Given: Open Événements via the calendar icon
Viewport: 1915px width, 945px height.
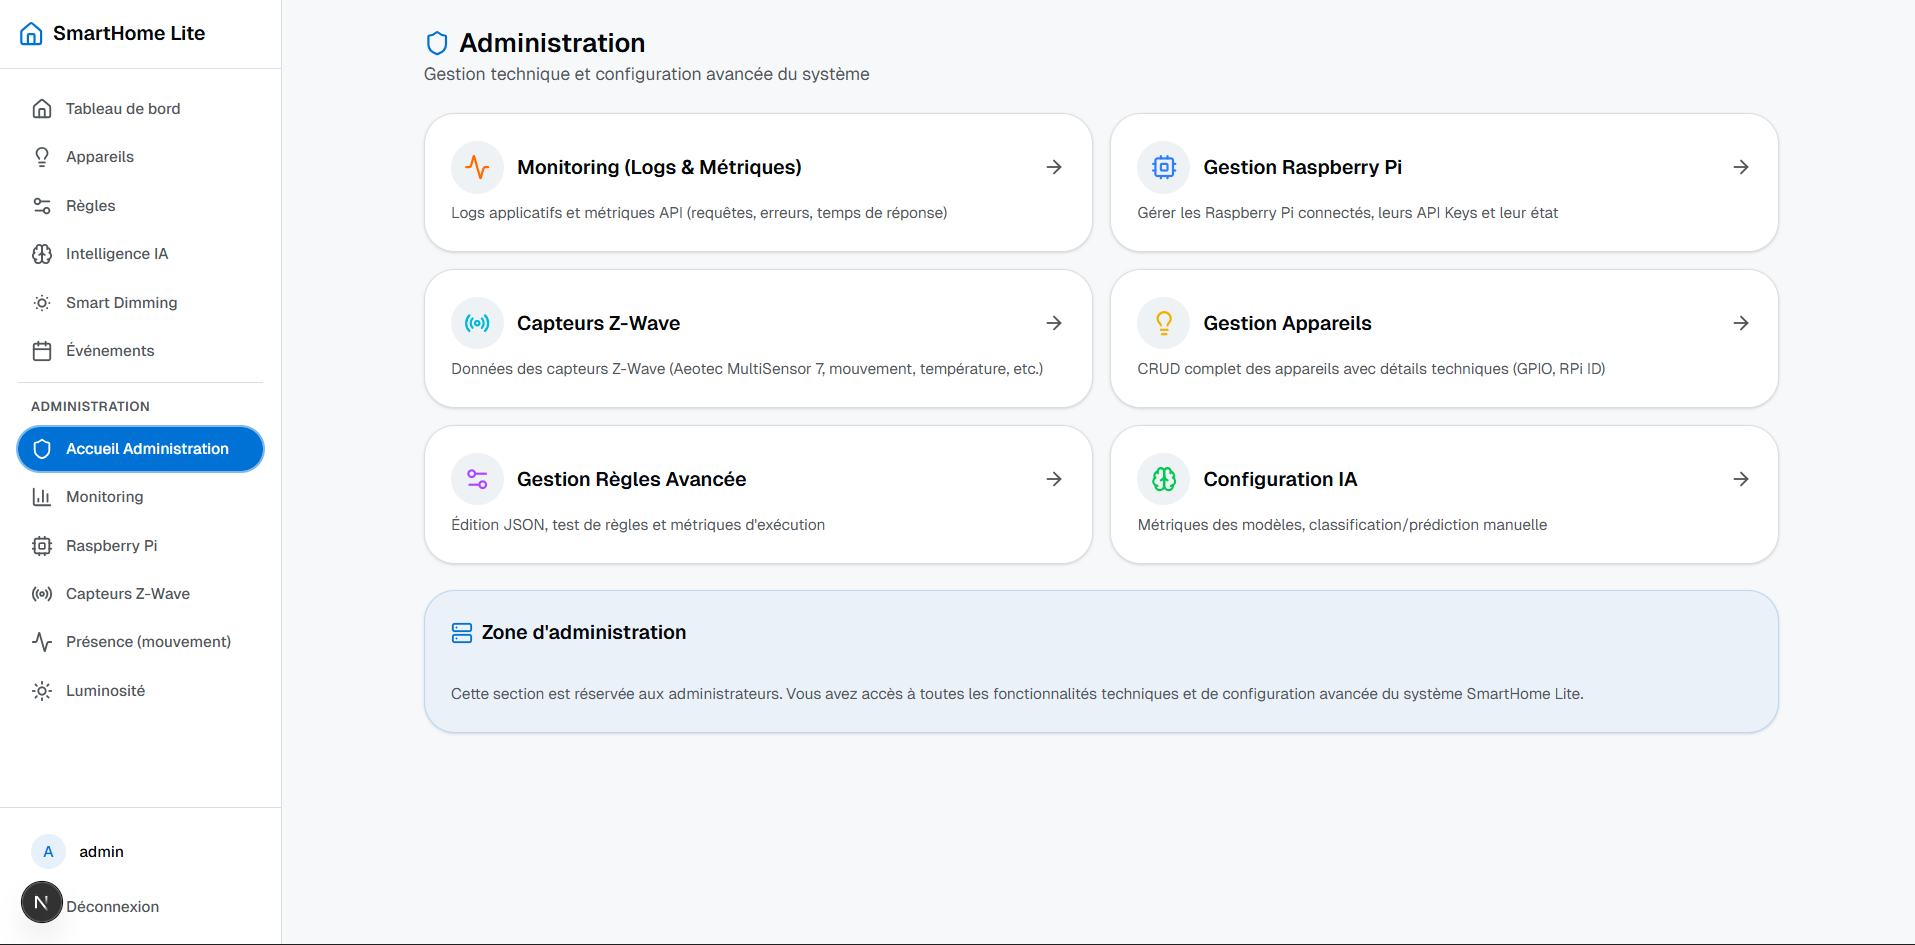Looking at the screenshot, I should click(x=41, y=350).
